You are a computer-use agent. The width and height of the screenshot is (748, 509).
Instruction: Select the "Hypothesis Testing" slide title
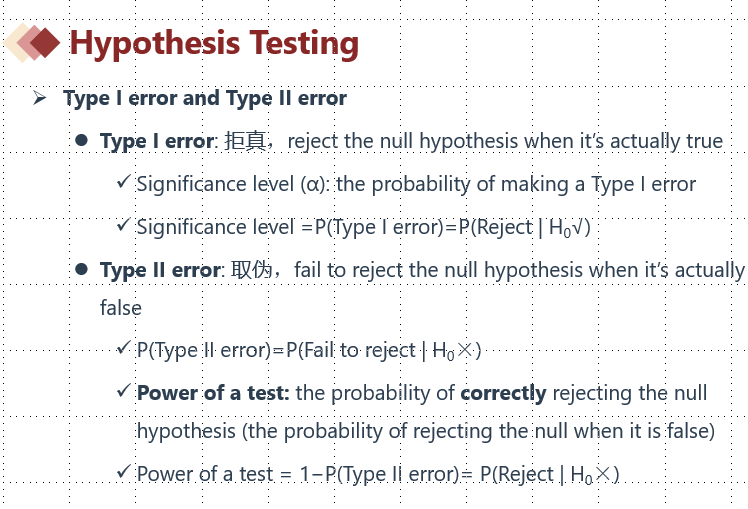click(x=214, y=43)
